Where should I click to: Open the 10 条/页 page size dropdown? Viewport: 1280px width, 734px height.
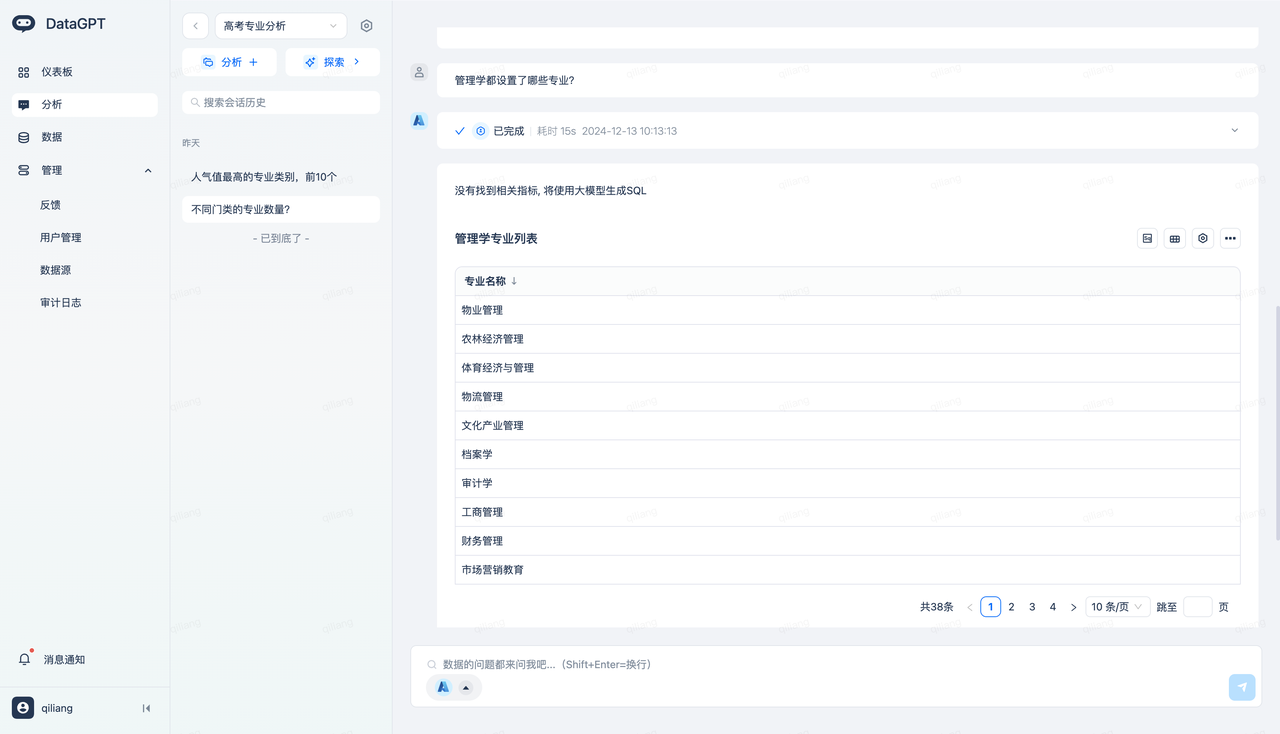pos(1117,607)
